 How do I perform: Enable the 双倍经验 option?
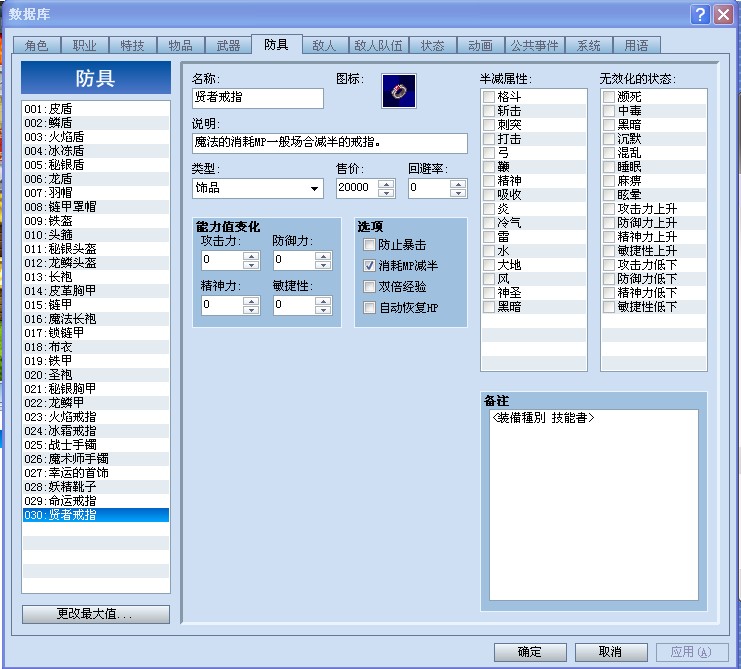pyautogui.click(x=369, y=286)
